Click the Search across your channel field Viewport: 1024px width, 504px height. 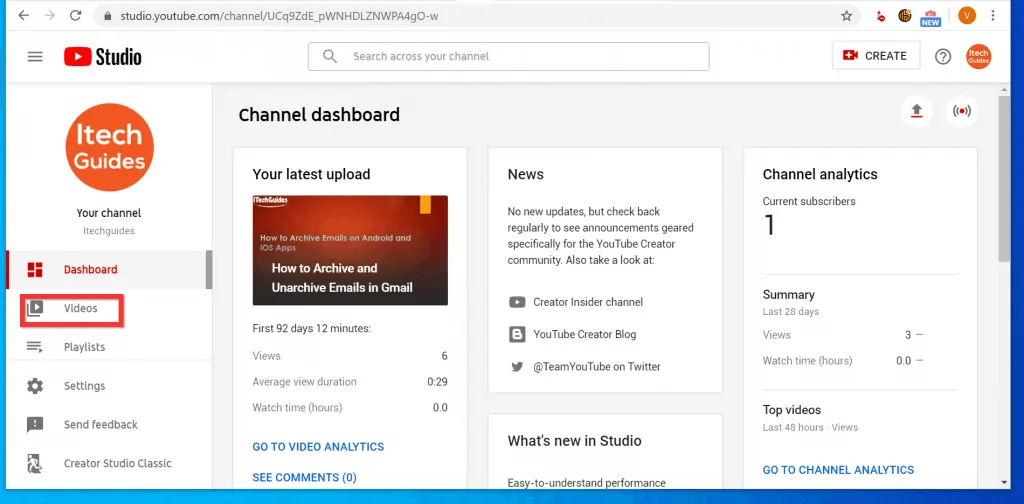point(509,56)
